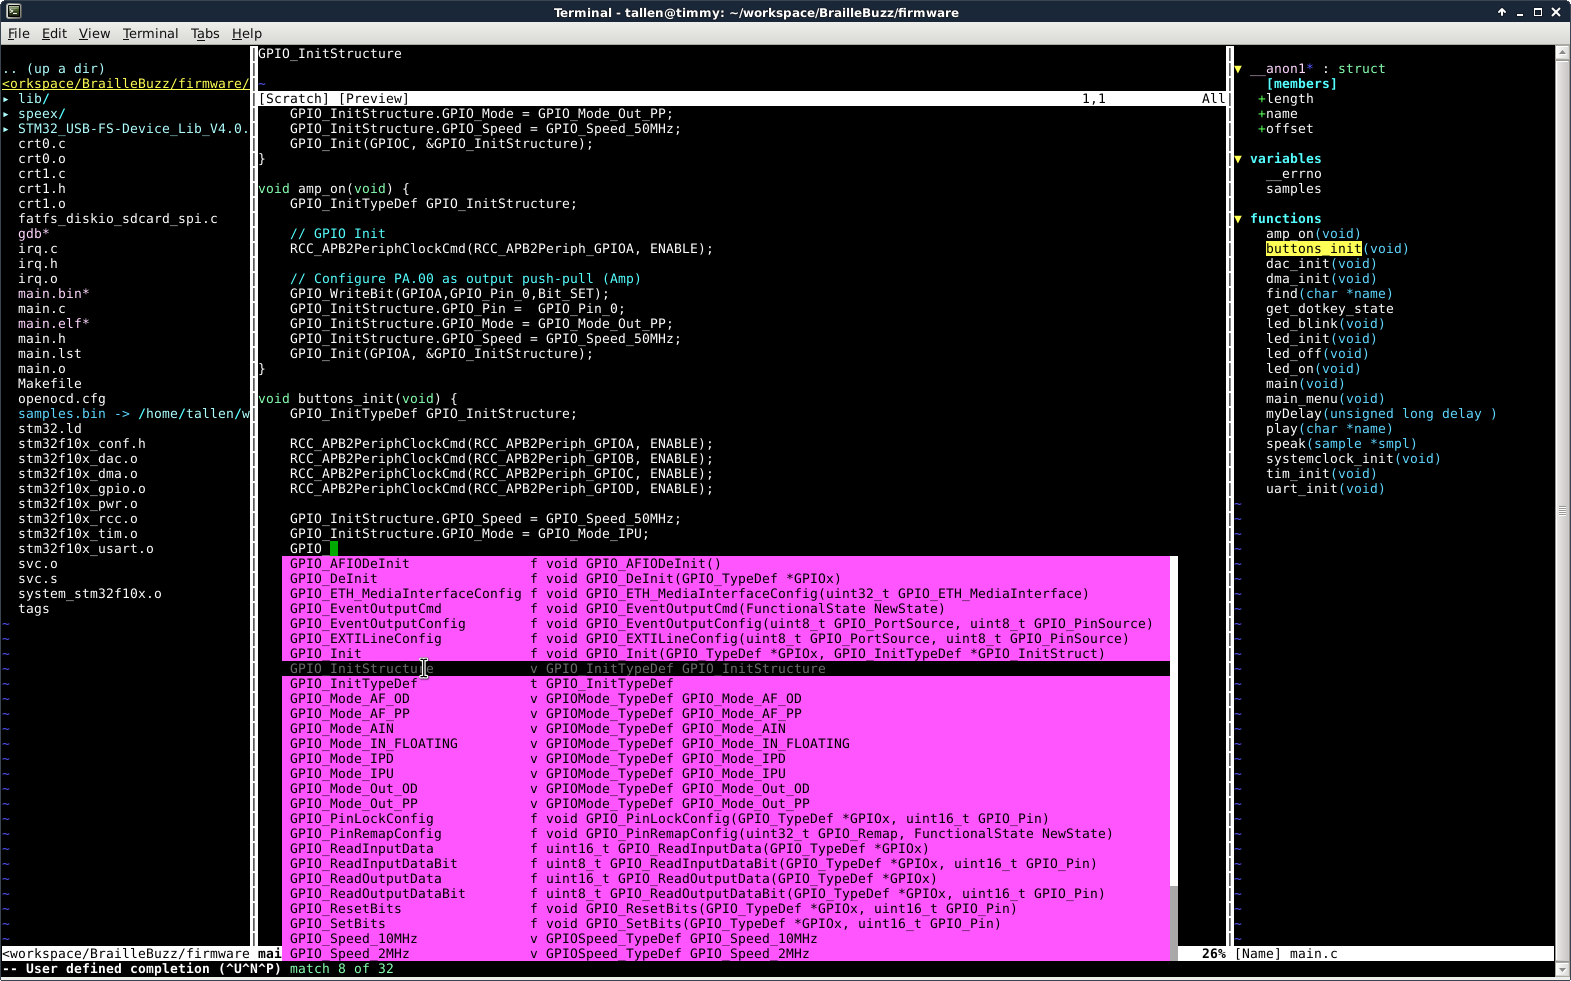Jump to uart_init in taglist

point(1326,489)
